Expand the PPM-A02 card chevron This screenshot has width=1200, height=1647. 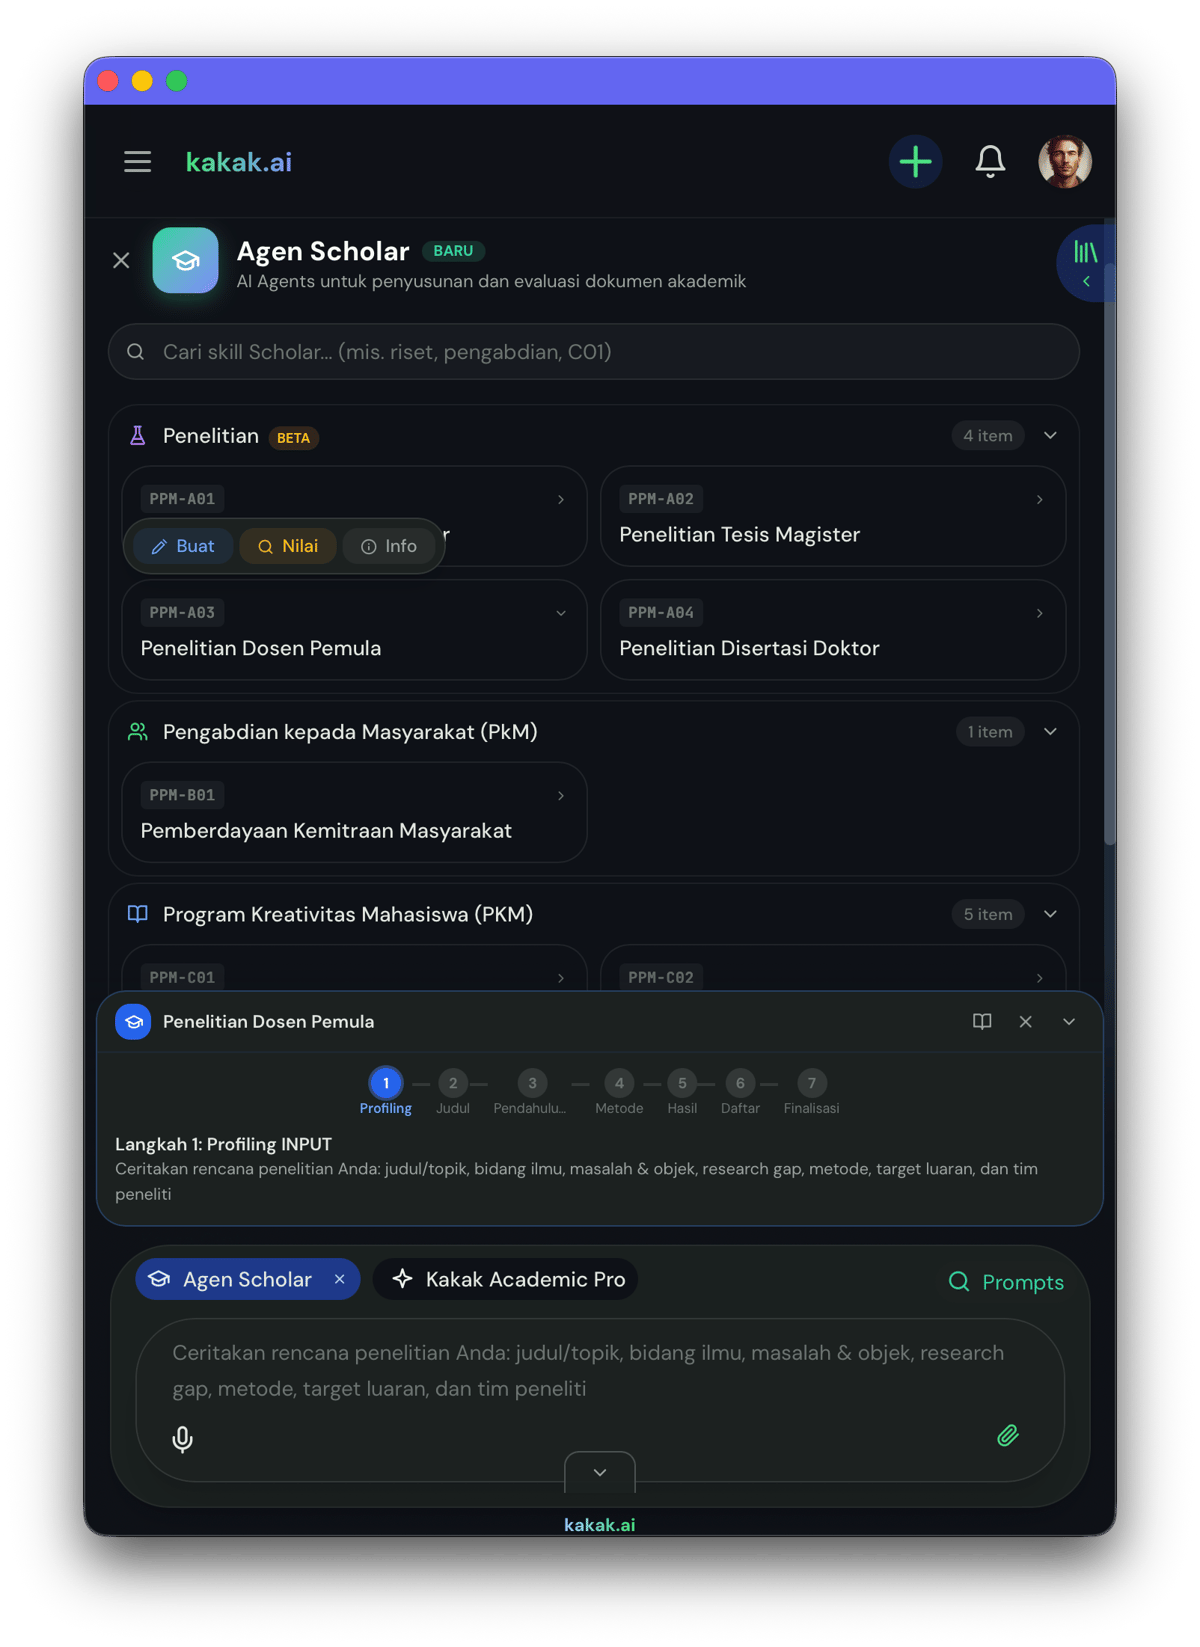[1040, 499]
